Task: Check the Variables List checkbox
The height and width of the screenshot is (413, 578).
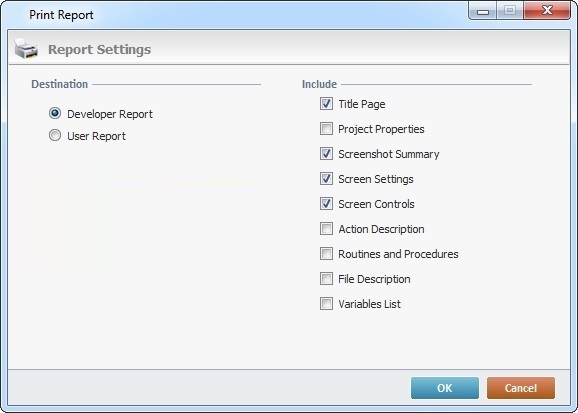Action: pos(326,304)
